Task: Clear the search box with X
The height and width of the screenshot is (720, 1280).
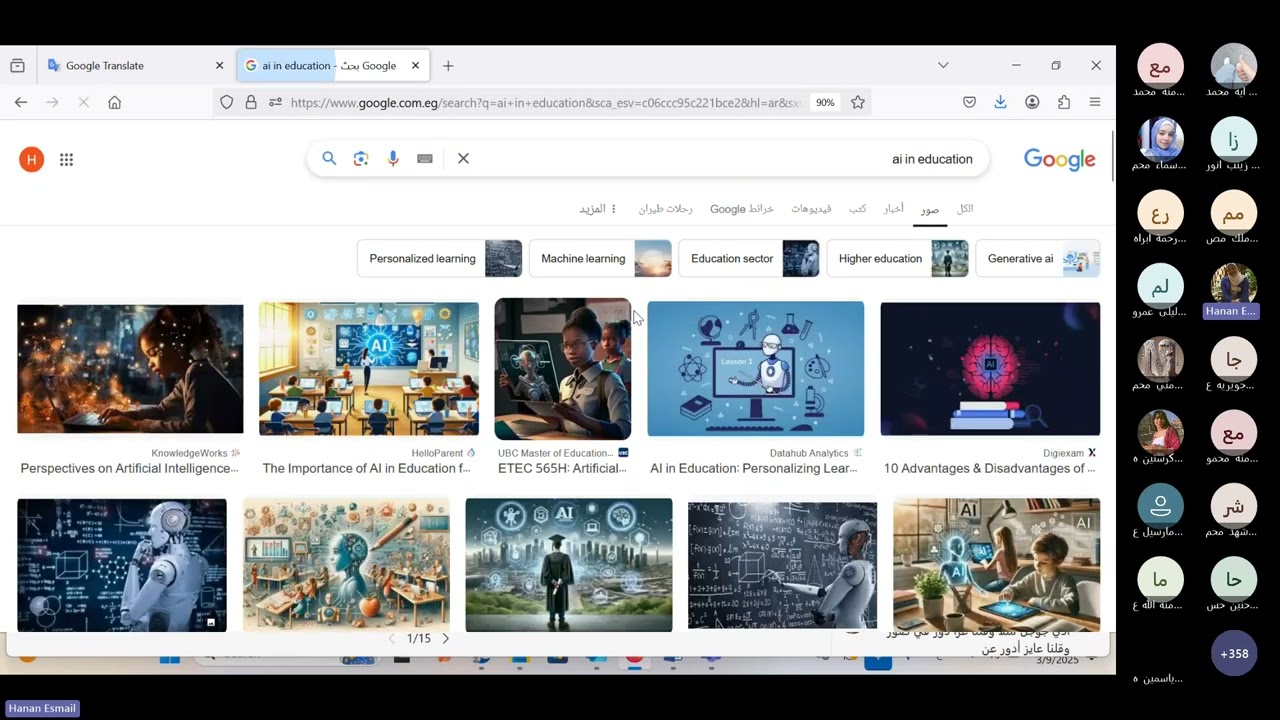Action: 463,159
